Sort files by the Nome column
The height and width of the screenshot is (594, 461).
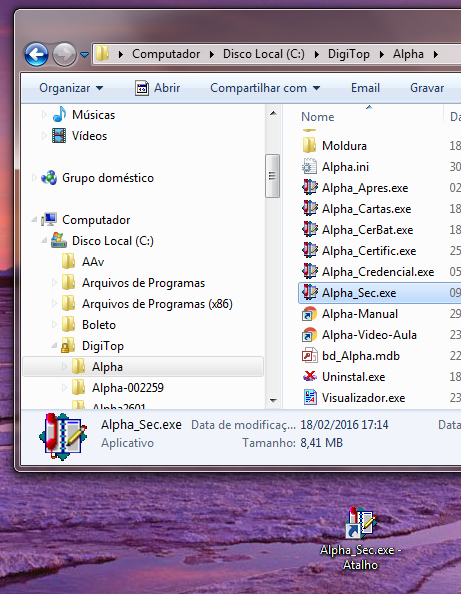[317, 117]
